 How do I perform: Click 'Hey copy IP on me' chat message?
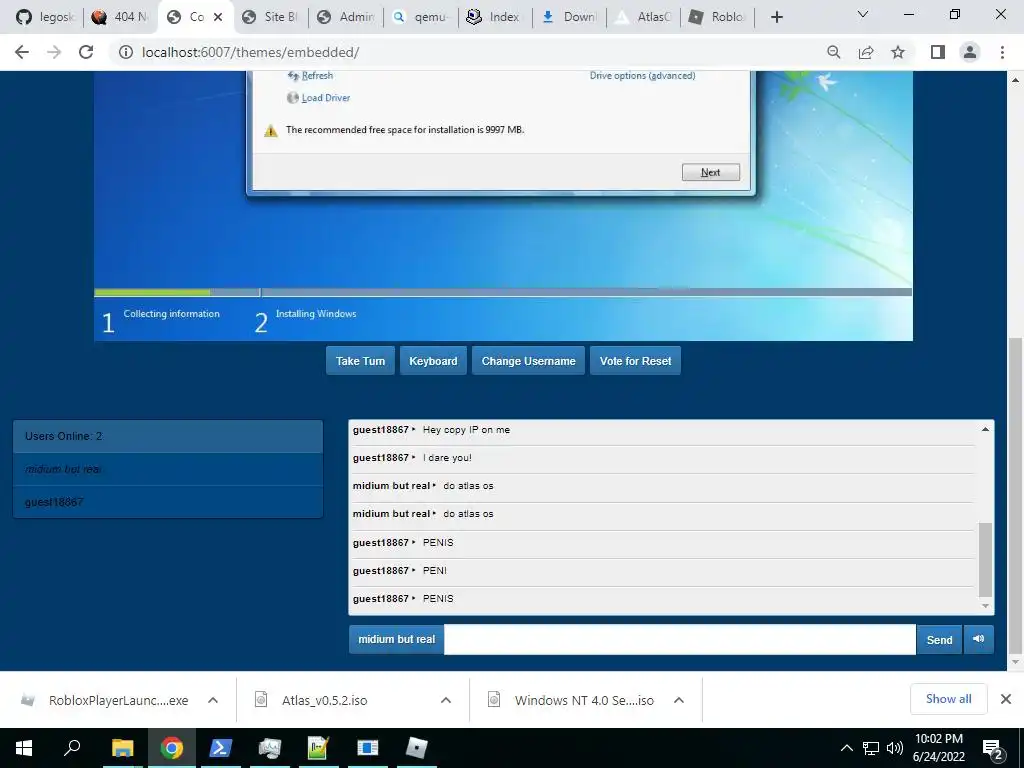(x=466, y=430)
